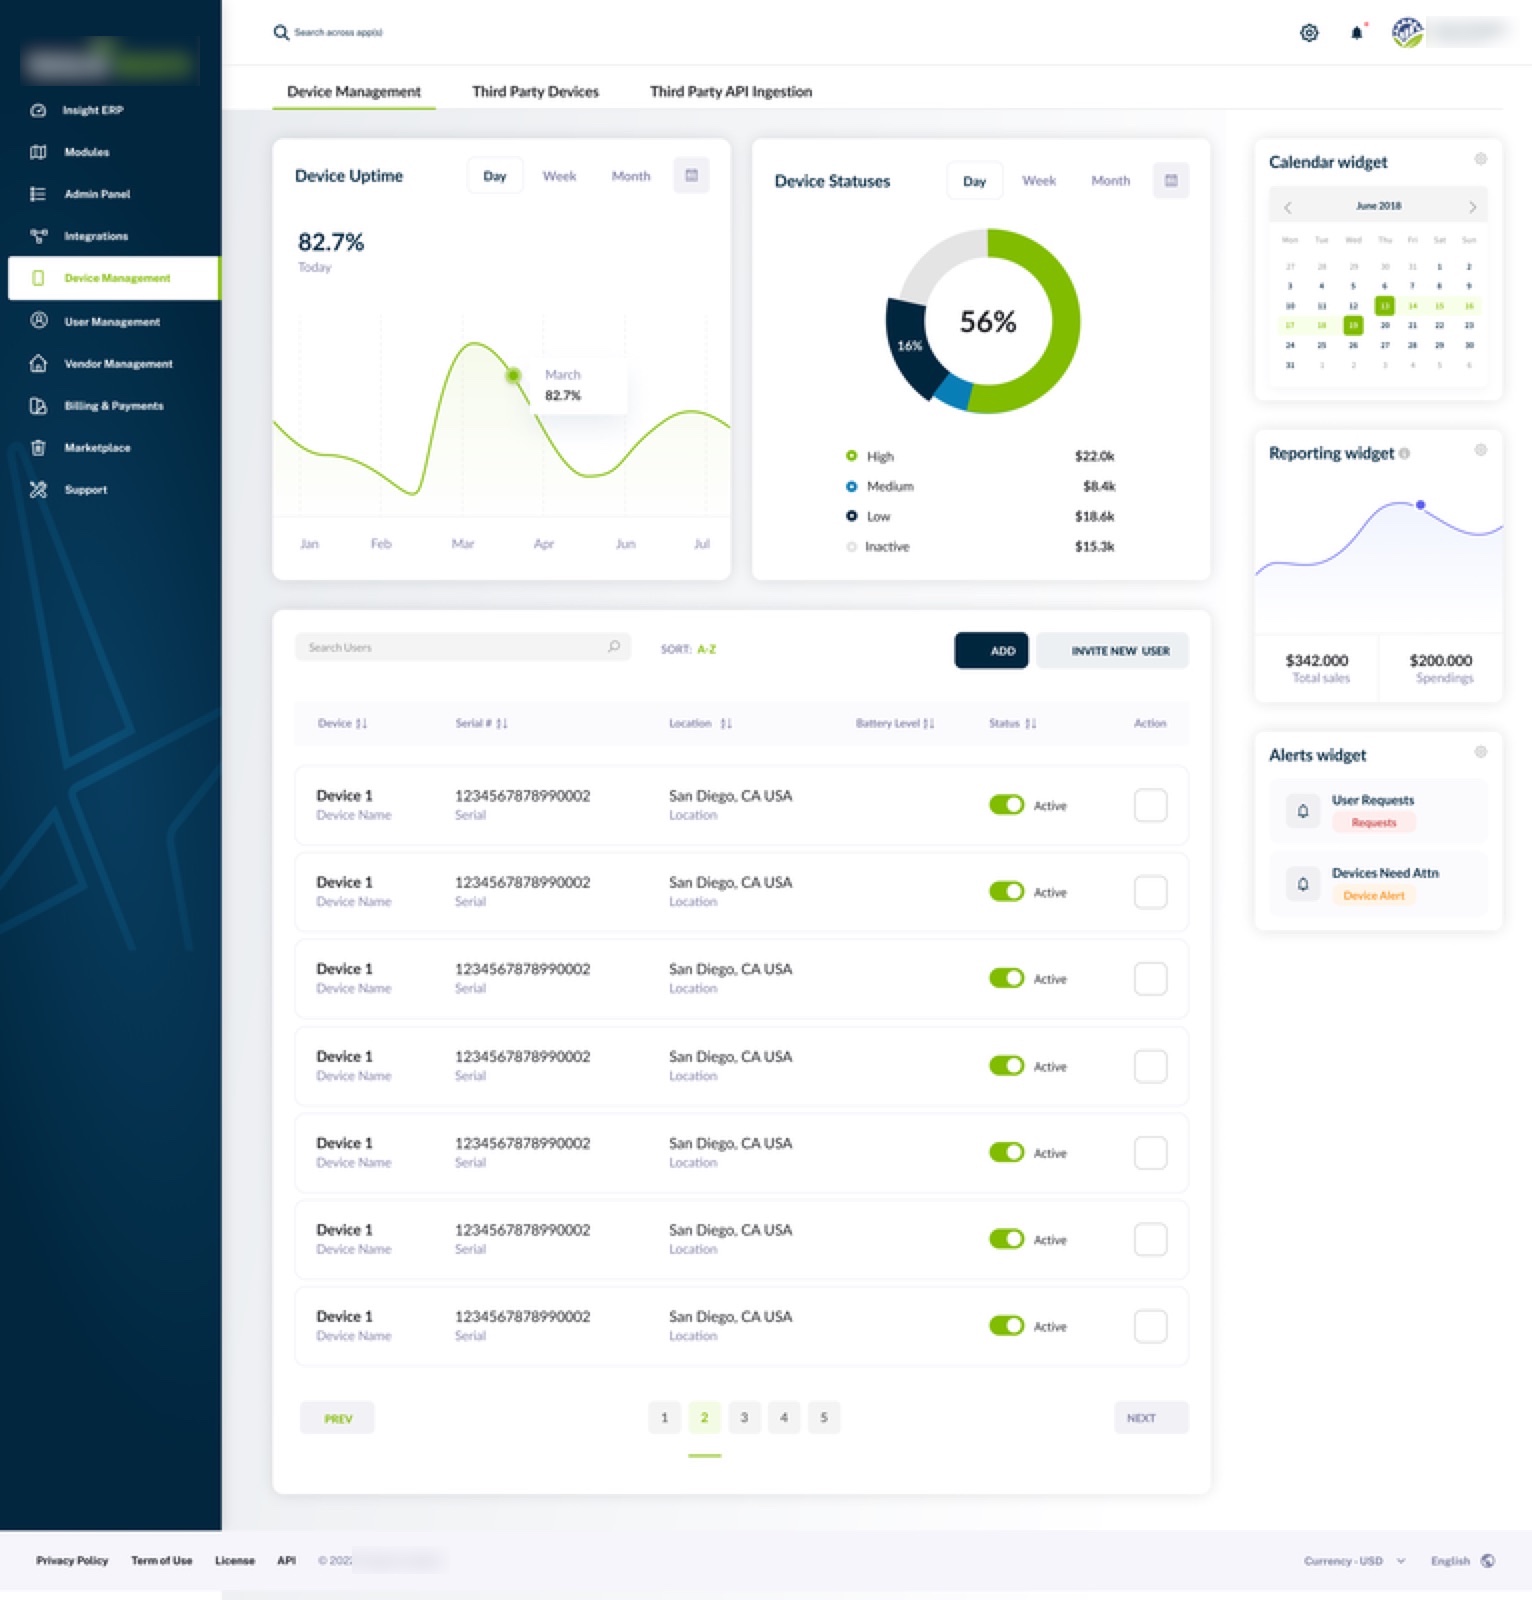
Task: Click the INVITE NEW USER button
Action: point(1112,651)
